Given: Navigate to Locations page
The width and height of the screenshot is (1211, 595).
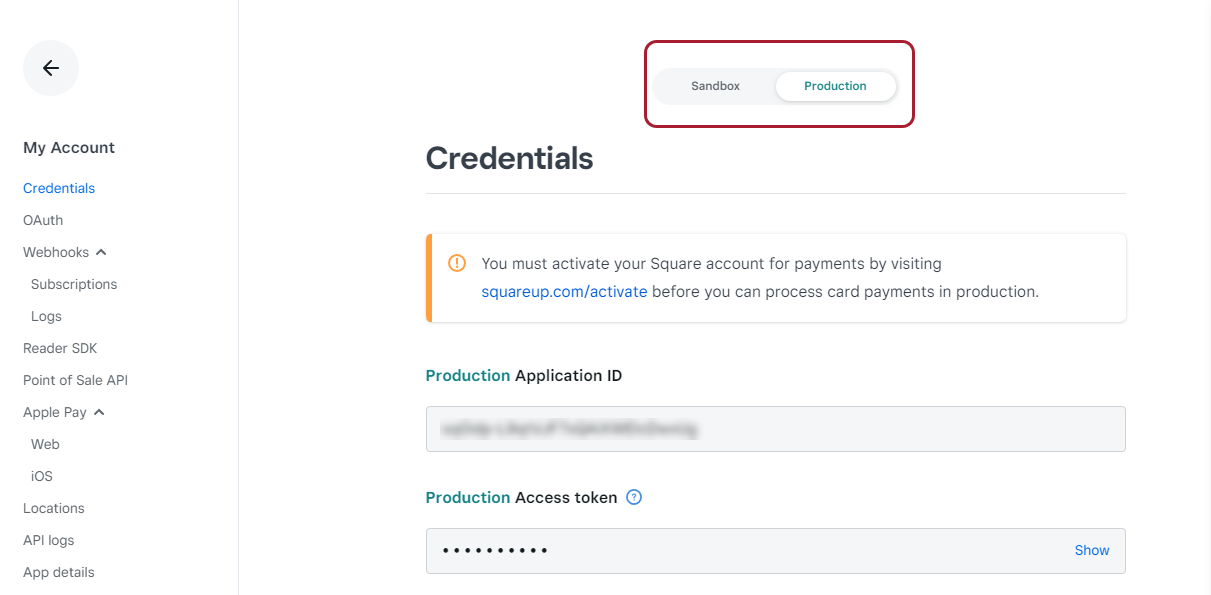Looking at the screenshot, I should click(x=54, y=508).
